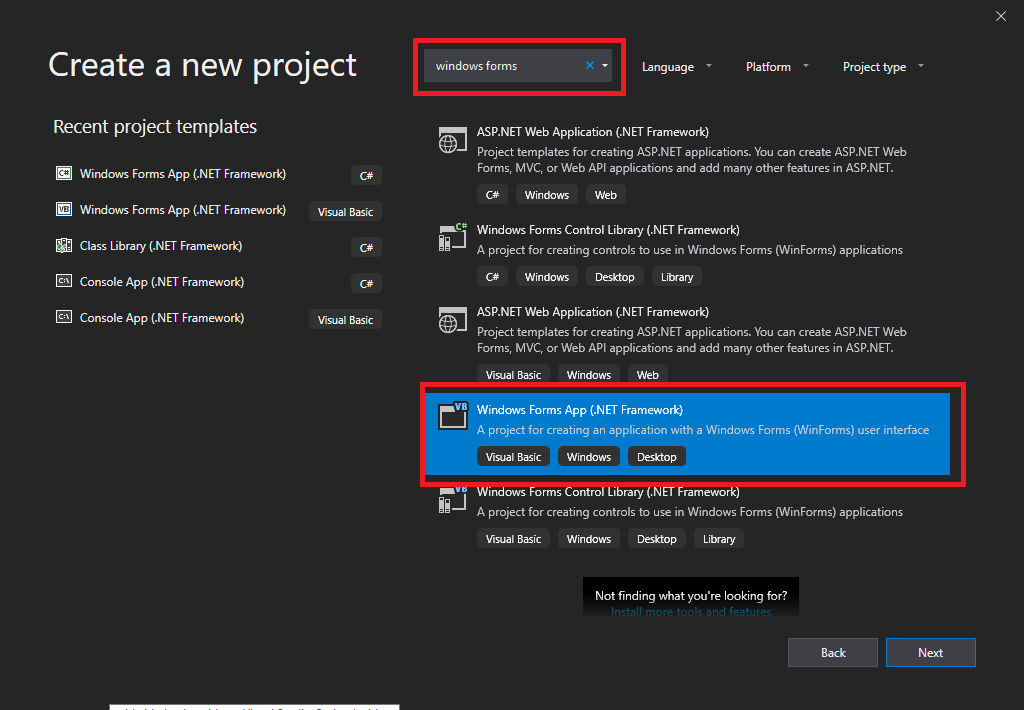Image resolution: width=1024 pixels, height=710 pixels.
Task: Click the 'Not finding what you're looking for?' text
Action: coord(691,595)
